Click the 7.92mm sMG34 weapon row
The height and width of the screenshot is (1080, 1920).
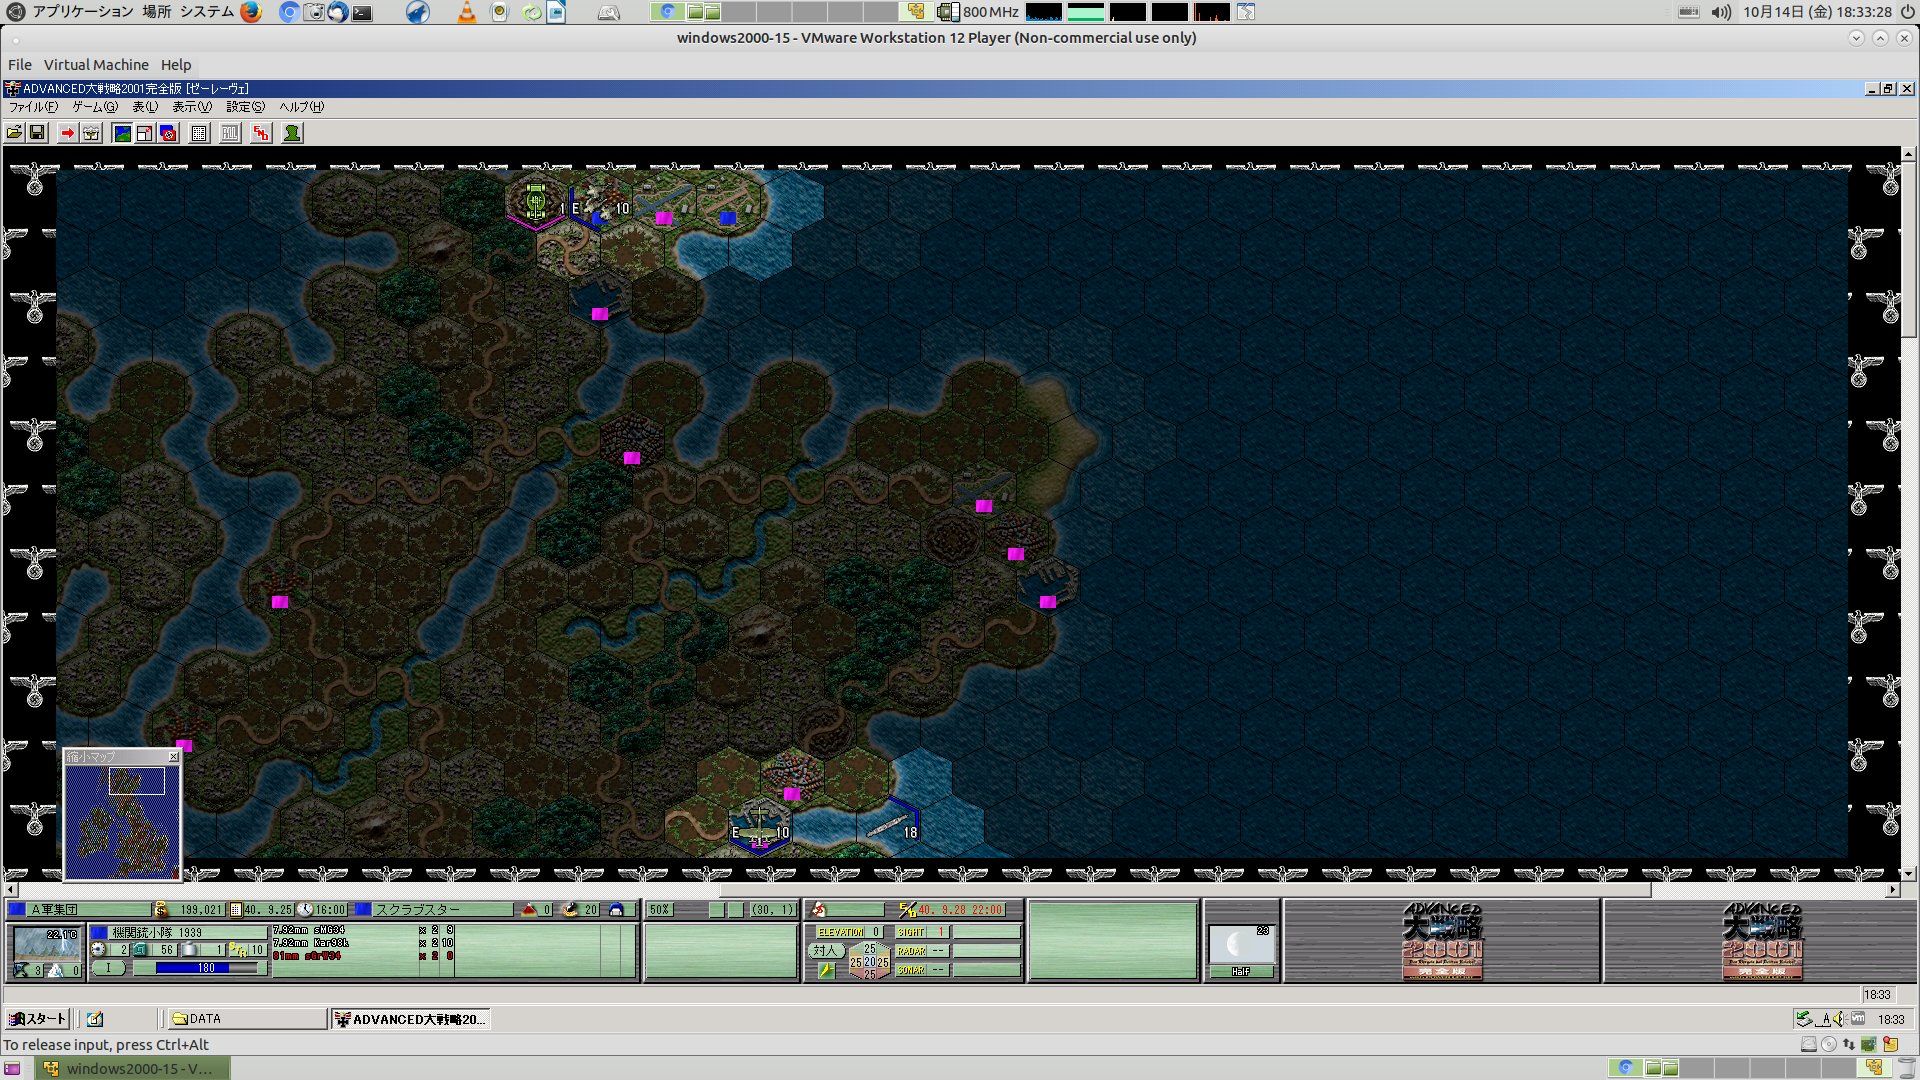[x=363, y=930]
